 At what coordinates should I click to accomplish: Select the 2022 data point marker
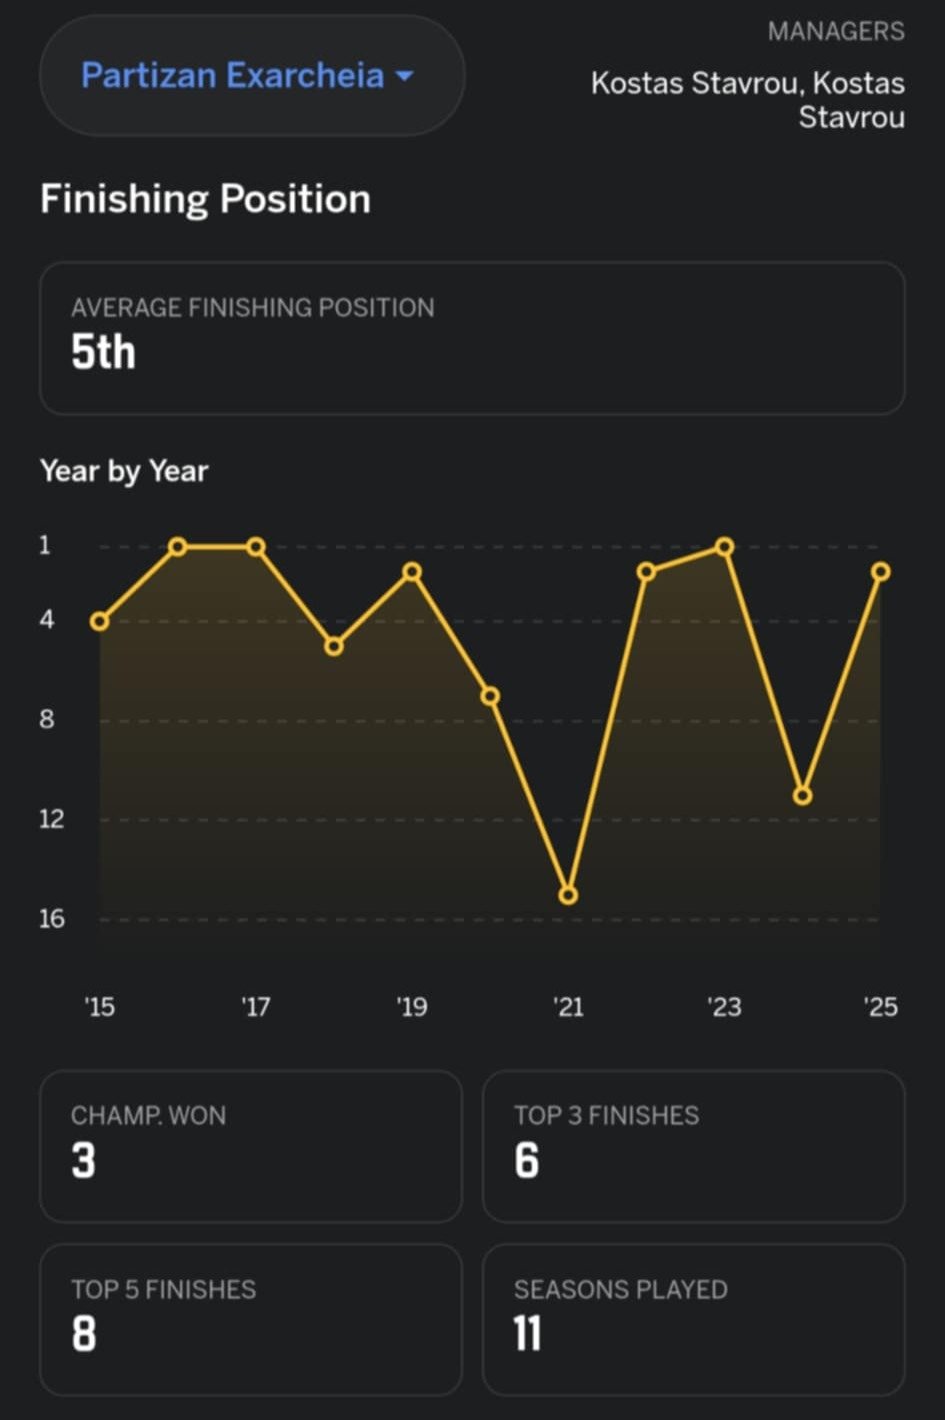(x=646, y=572)
